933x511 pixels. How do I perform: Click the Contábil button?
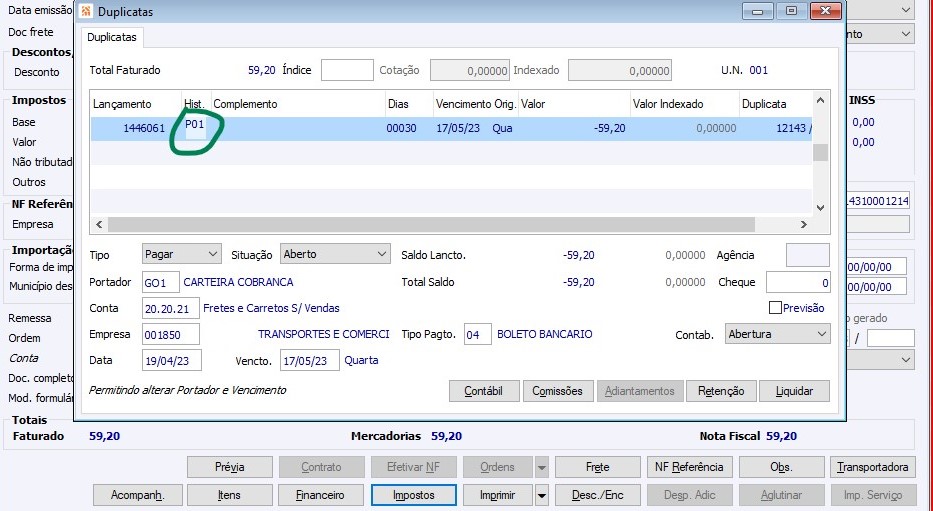coord(484,391)
